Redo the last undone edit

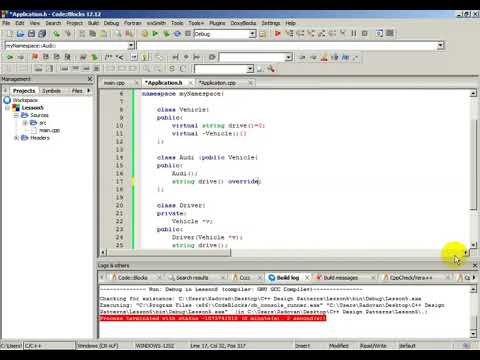click(x=68, y=34)
